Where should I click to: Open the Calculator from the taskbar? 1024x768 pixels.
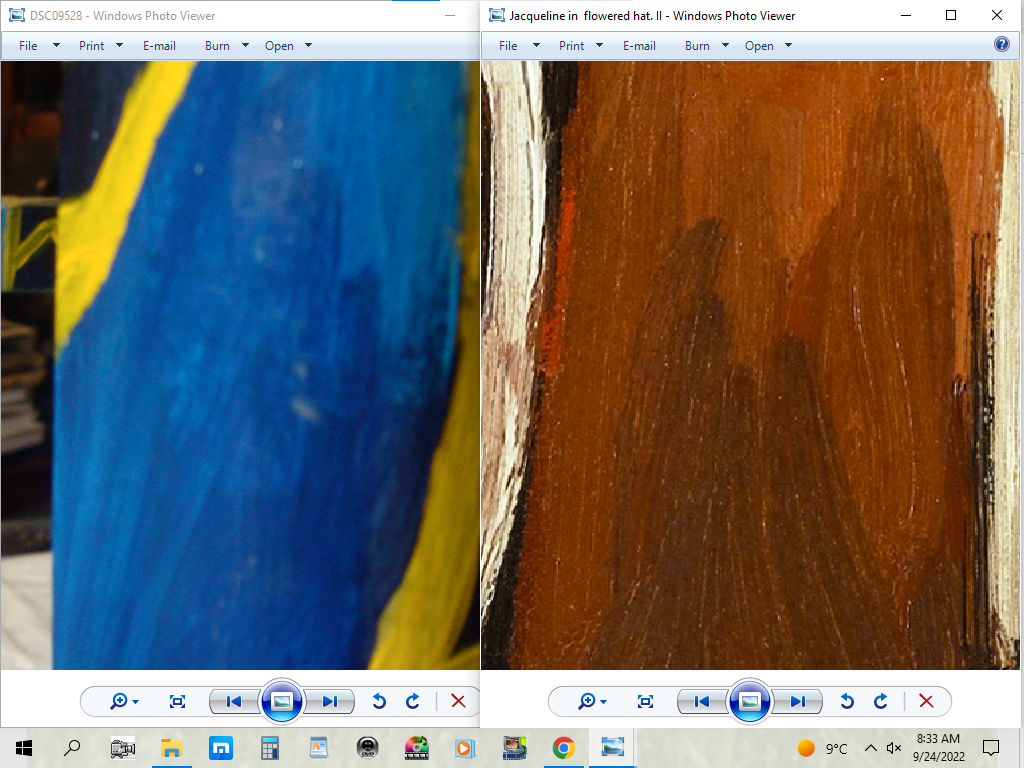coord(269,747)
